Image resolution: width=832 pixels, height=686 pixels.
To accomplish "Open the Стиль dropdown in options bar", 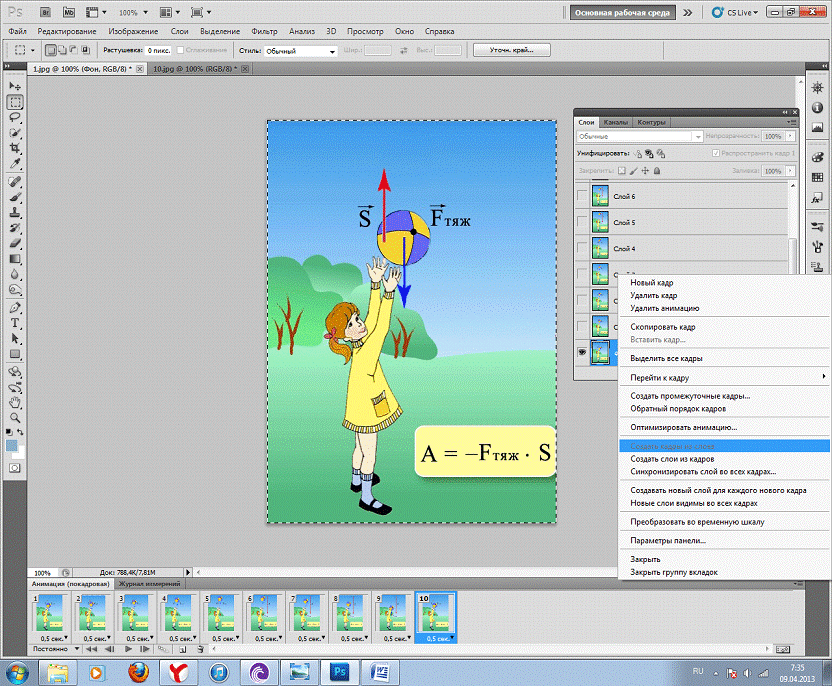I will point(301,50).
